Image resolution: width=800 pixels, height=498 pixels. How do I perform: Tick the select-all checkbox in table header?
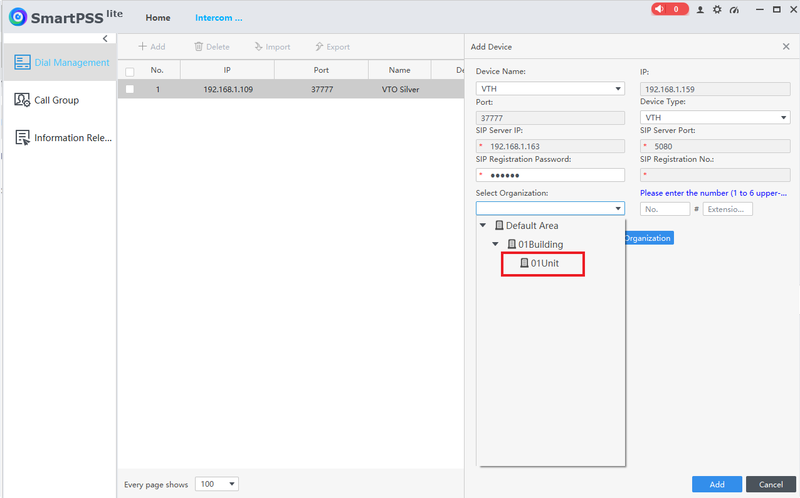tap(129, 71)
